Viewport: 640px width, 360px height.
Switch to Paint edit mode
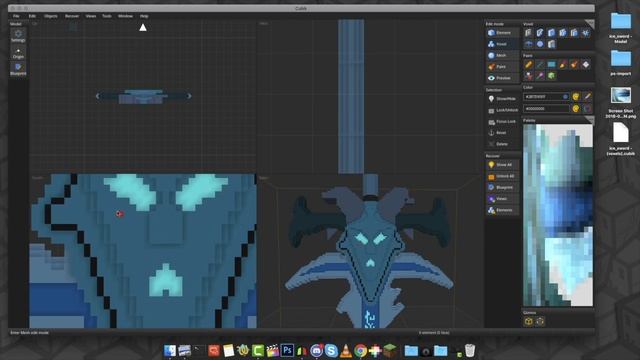coord(502,67)
